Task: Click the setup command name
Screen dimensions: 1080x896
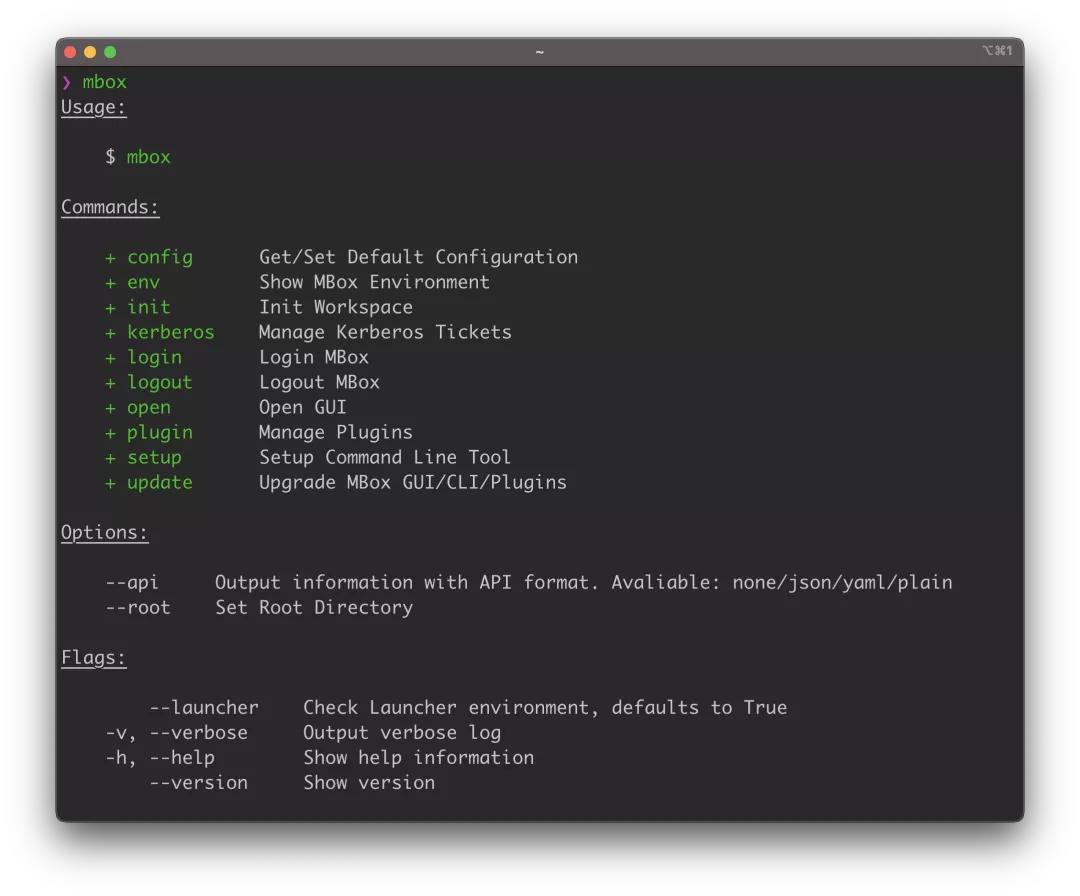Action: 154,458
